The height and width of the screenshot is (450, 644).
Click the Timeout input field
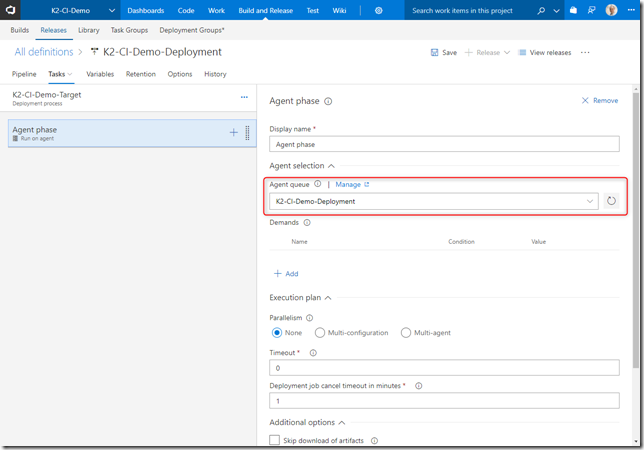444,368
